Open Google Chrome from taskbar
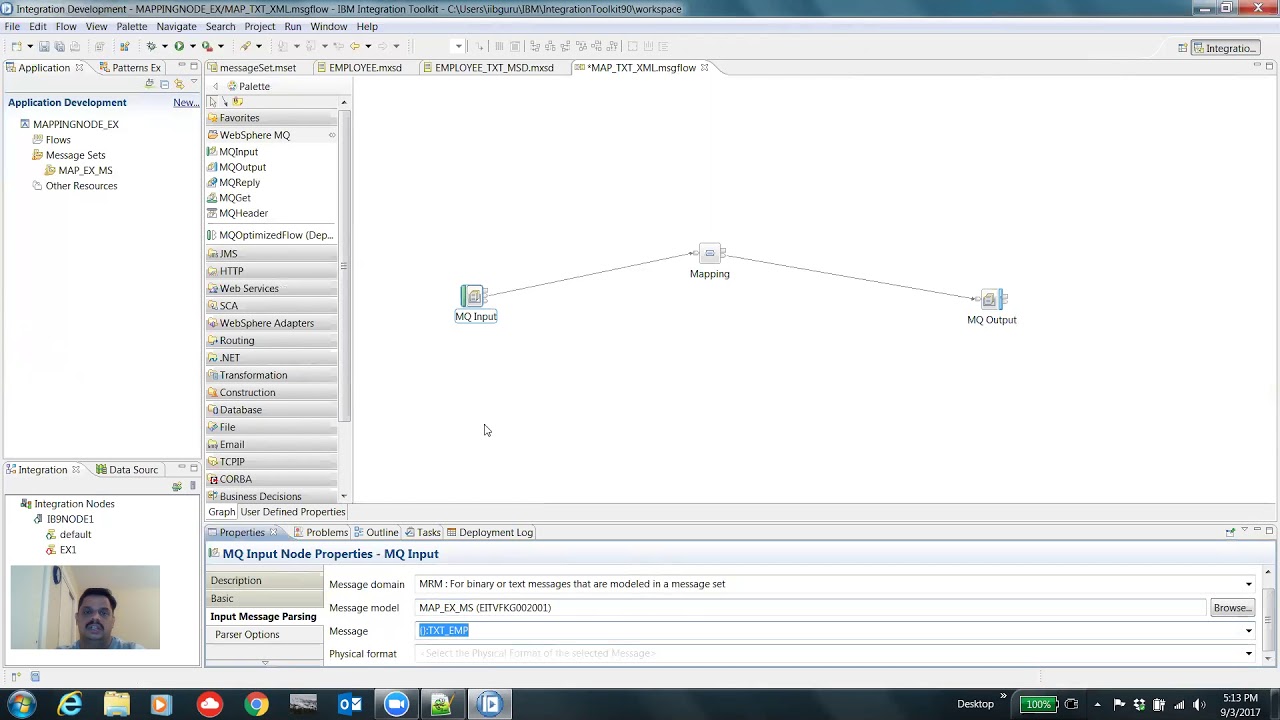Screen dimensions: 1280x720 257,704
